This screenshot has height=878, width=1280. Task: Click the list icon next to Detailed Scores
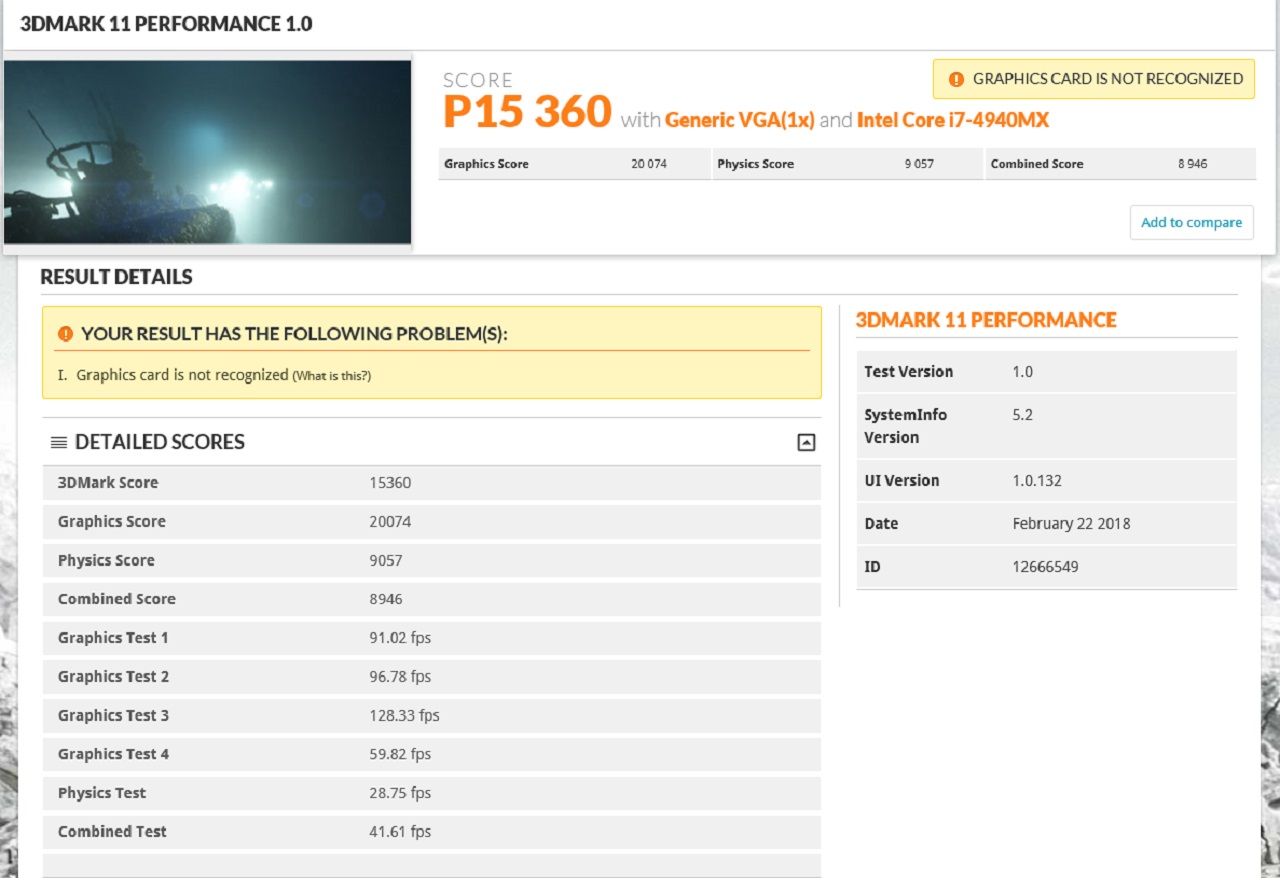pos(59,442)
